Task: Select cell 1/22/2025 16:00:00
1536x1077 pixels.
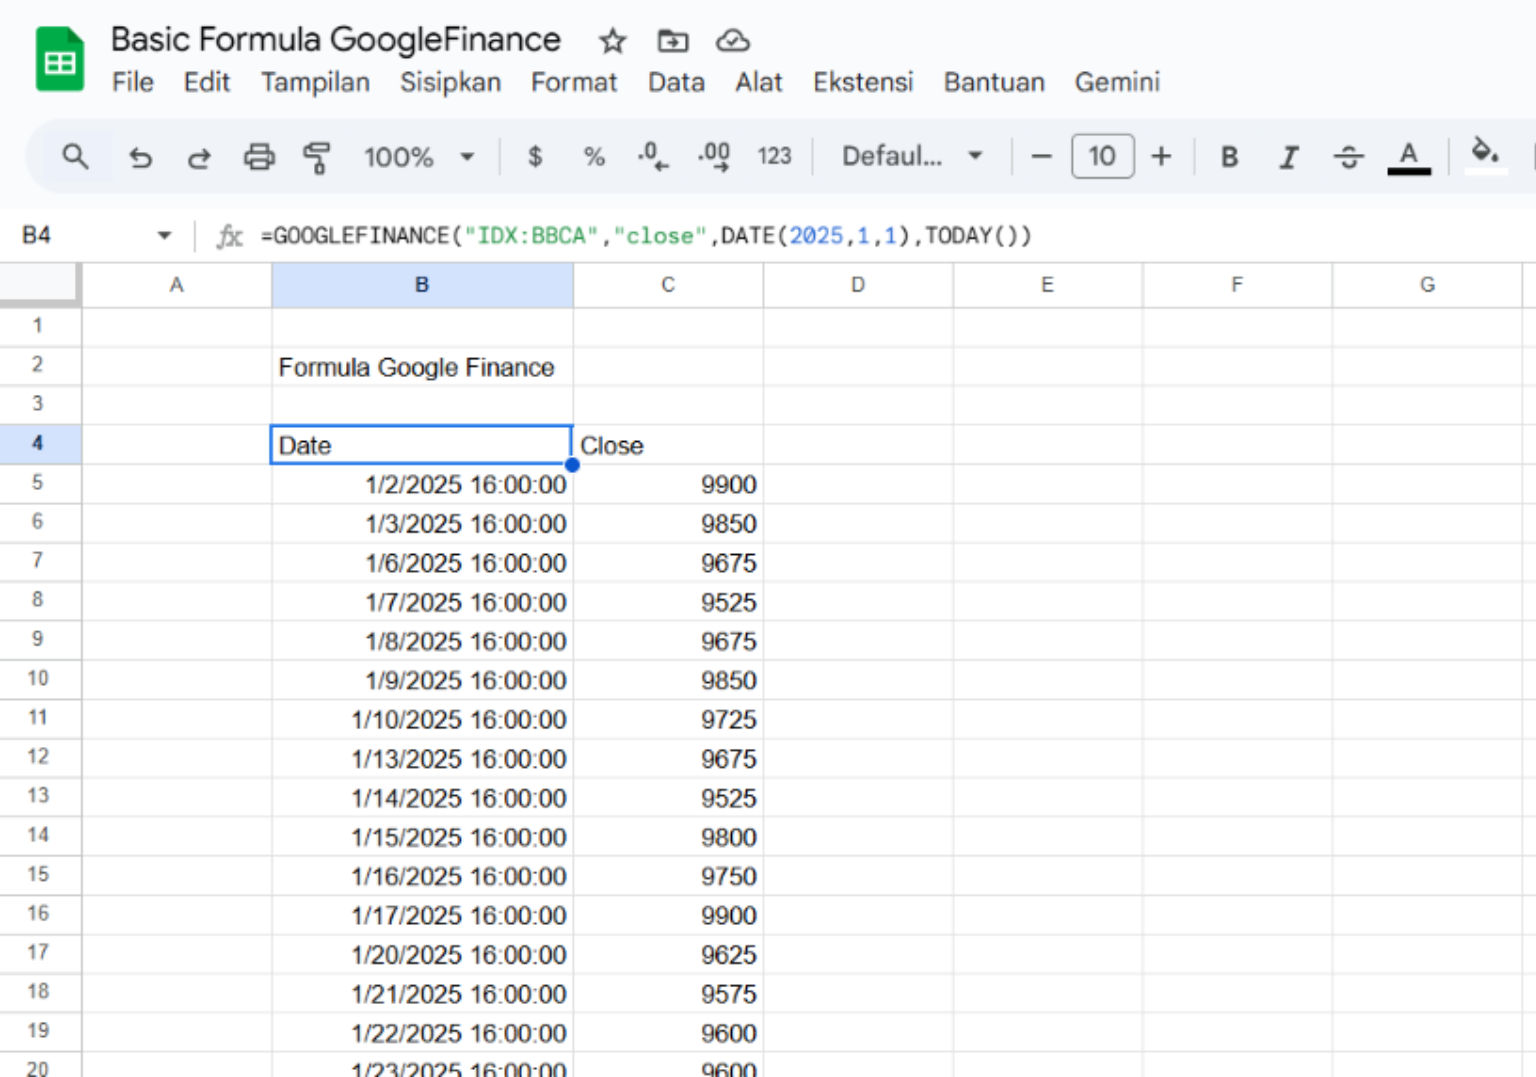Action: coord(422,1033)
